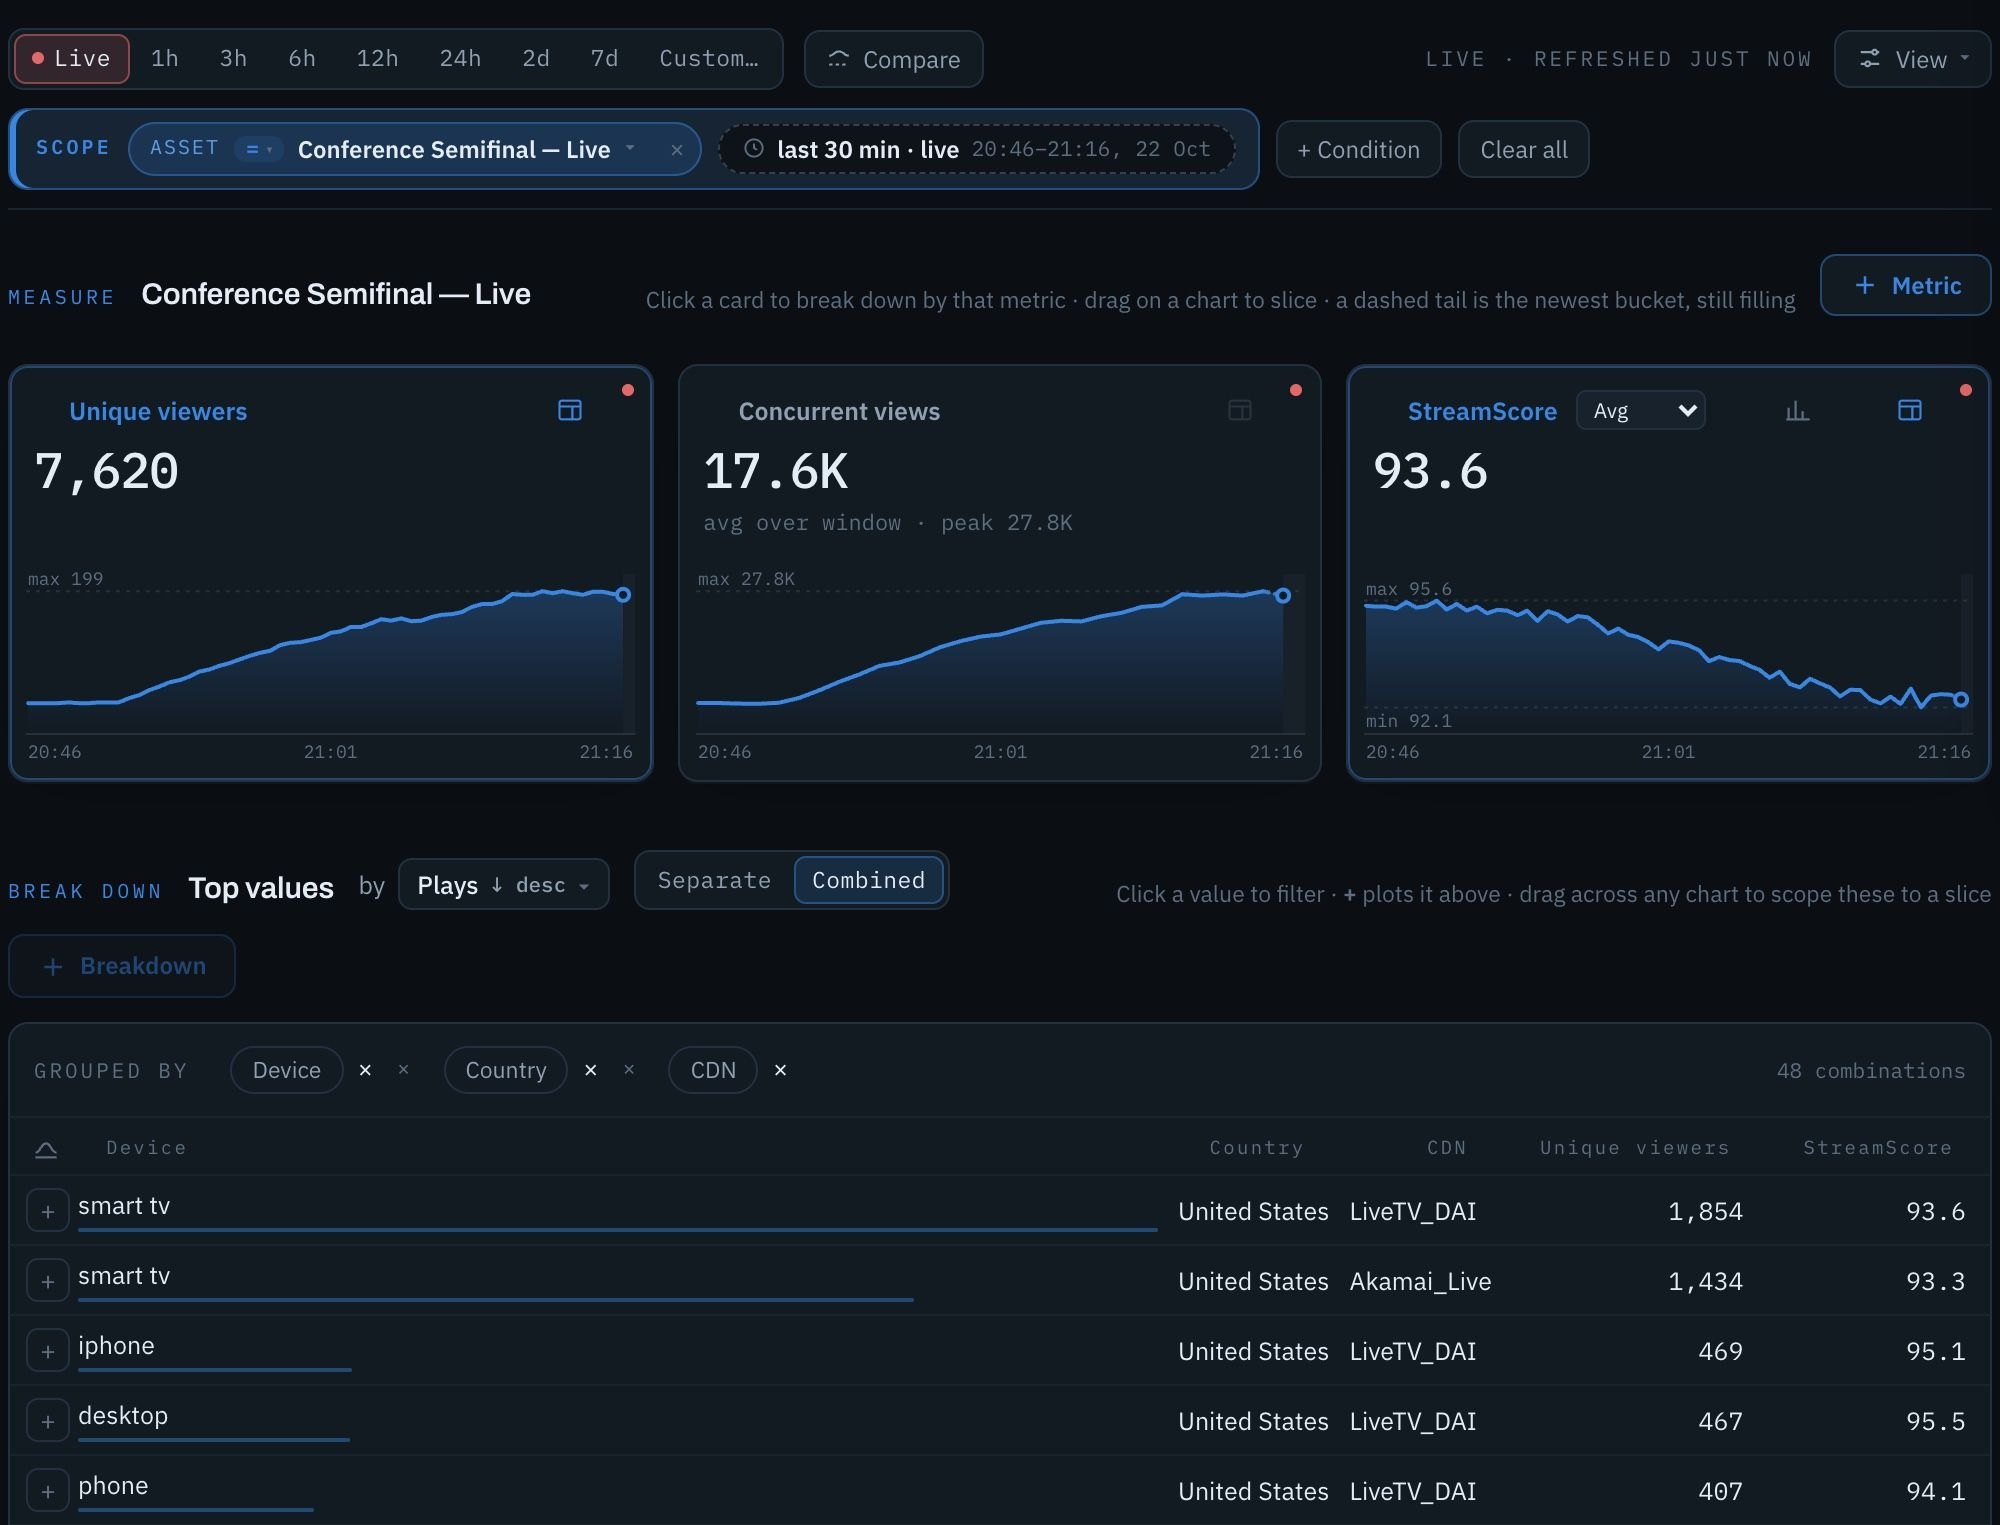The width and height of the screenshot is (2000, 1525).
Task: Clear the Asset scope filter
Action: pyautogui.click(x=677, y=150)
